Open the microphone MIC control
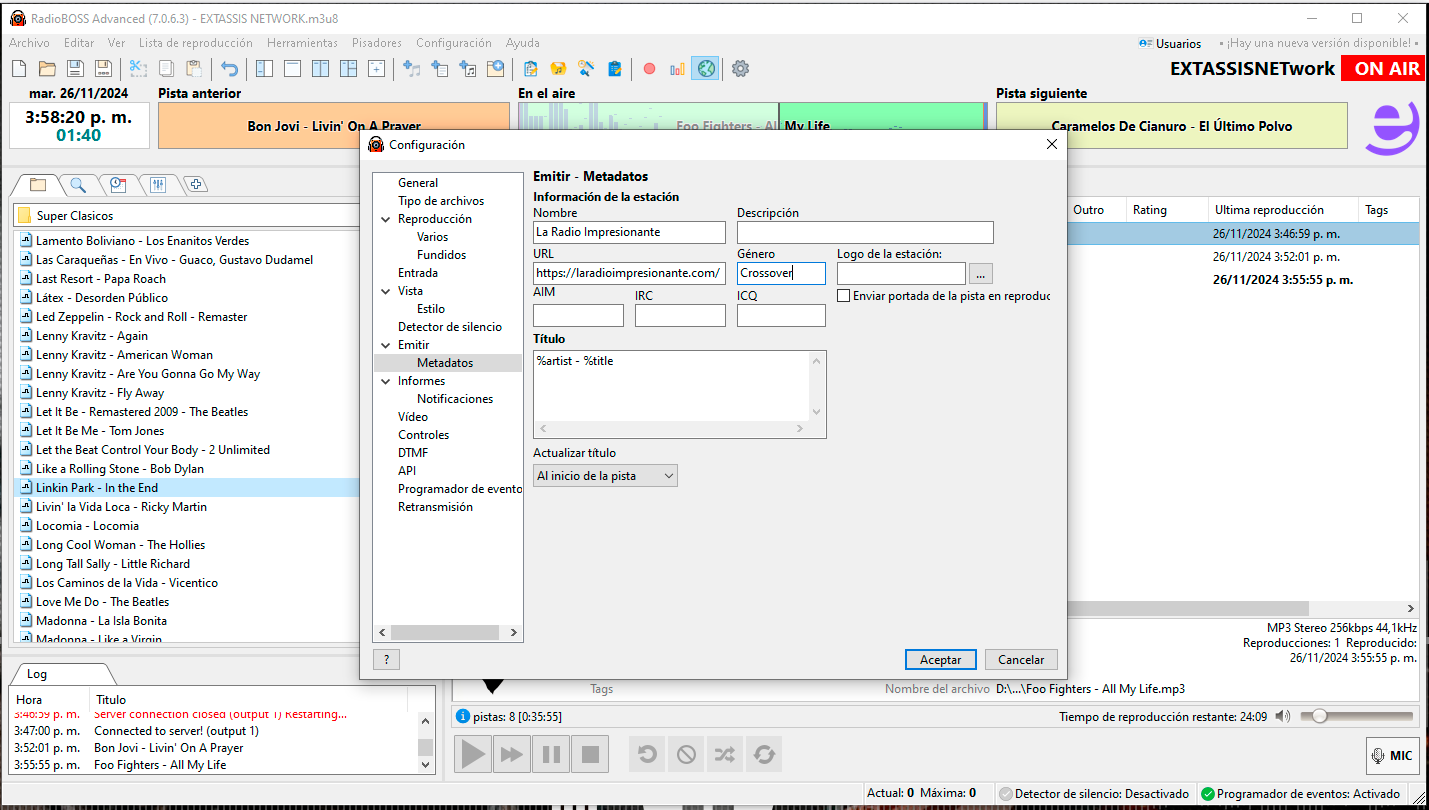This screenshot has height=810, width=1429. [1392, 755]
